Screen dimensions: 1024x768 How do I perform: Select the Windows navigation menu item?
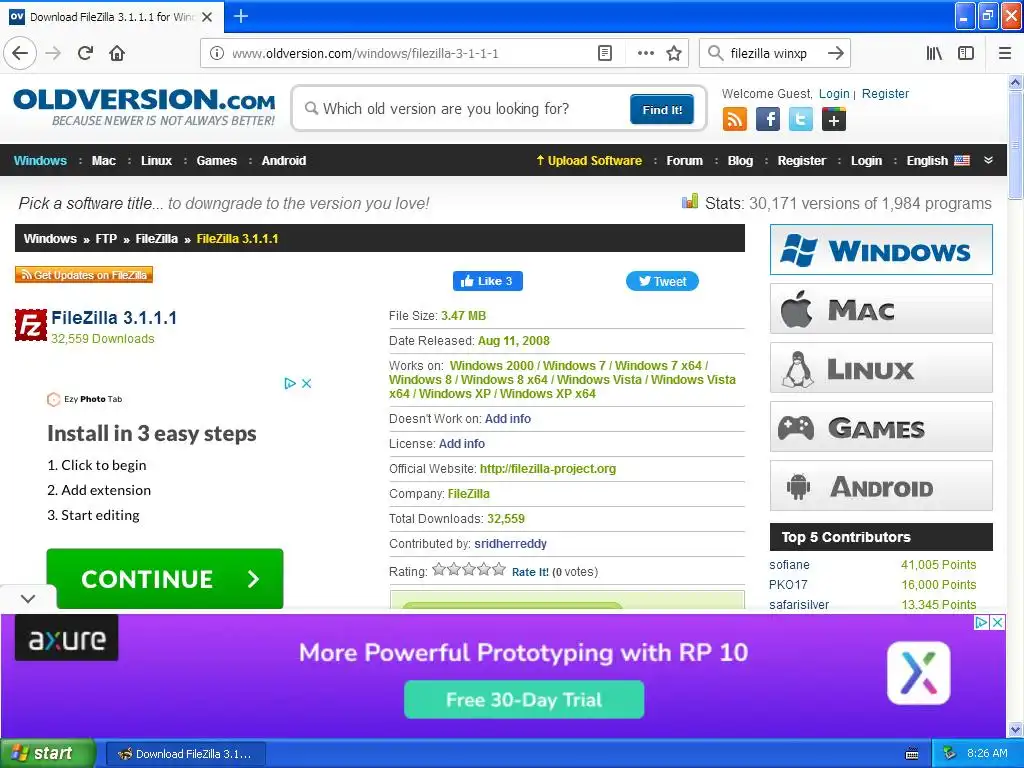coord(40,161)
